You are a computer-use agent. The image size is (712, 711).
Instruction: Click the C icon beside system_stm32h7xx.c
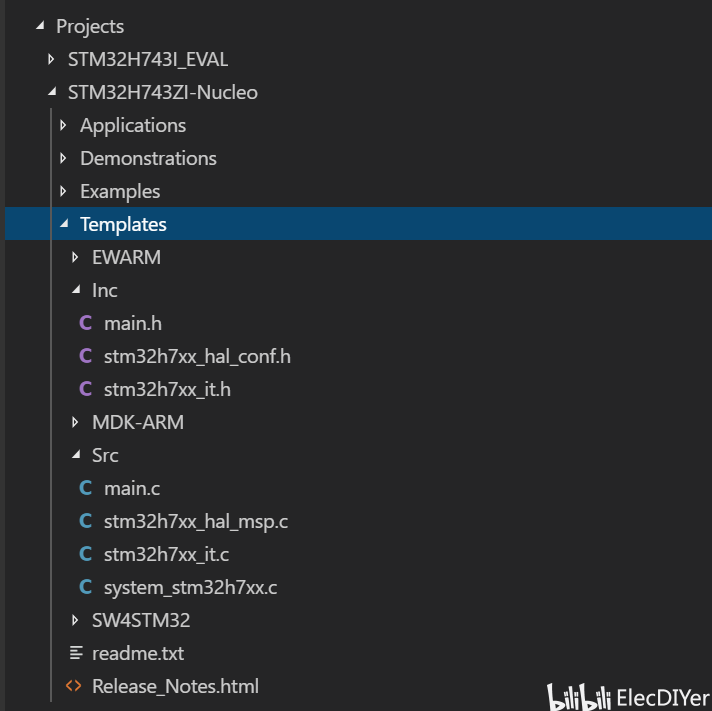85,587
